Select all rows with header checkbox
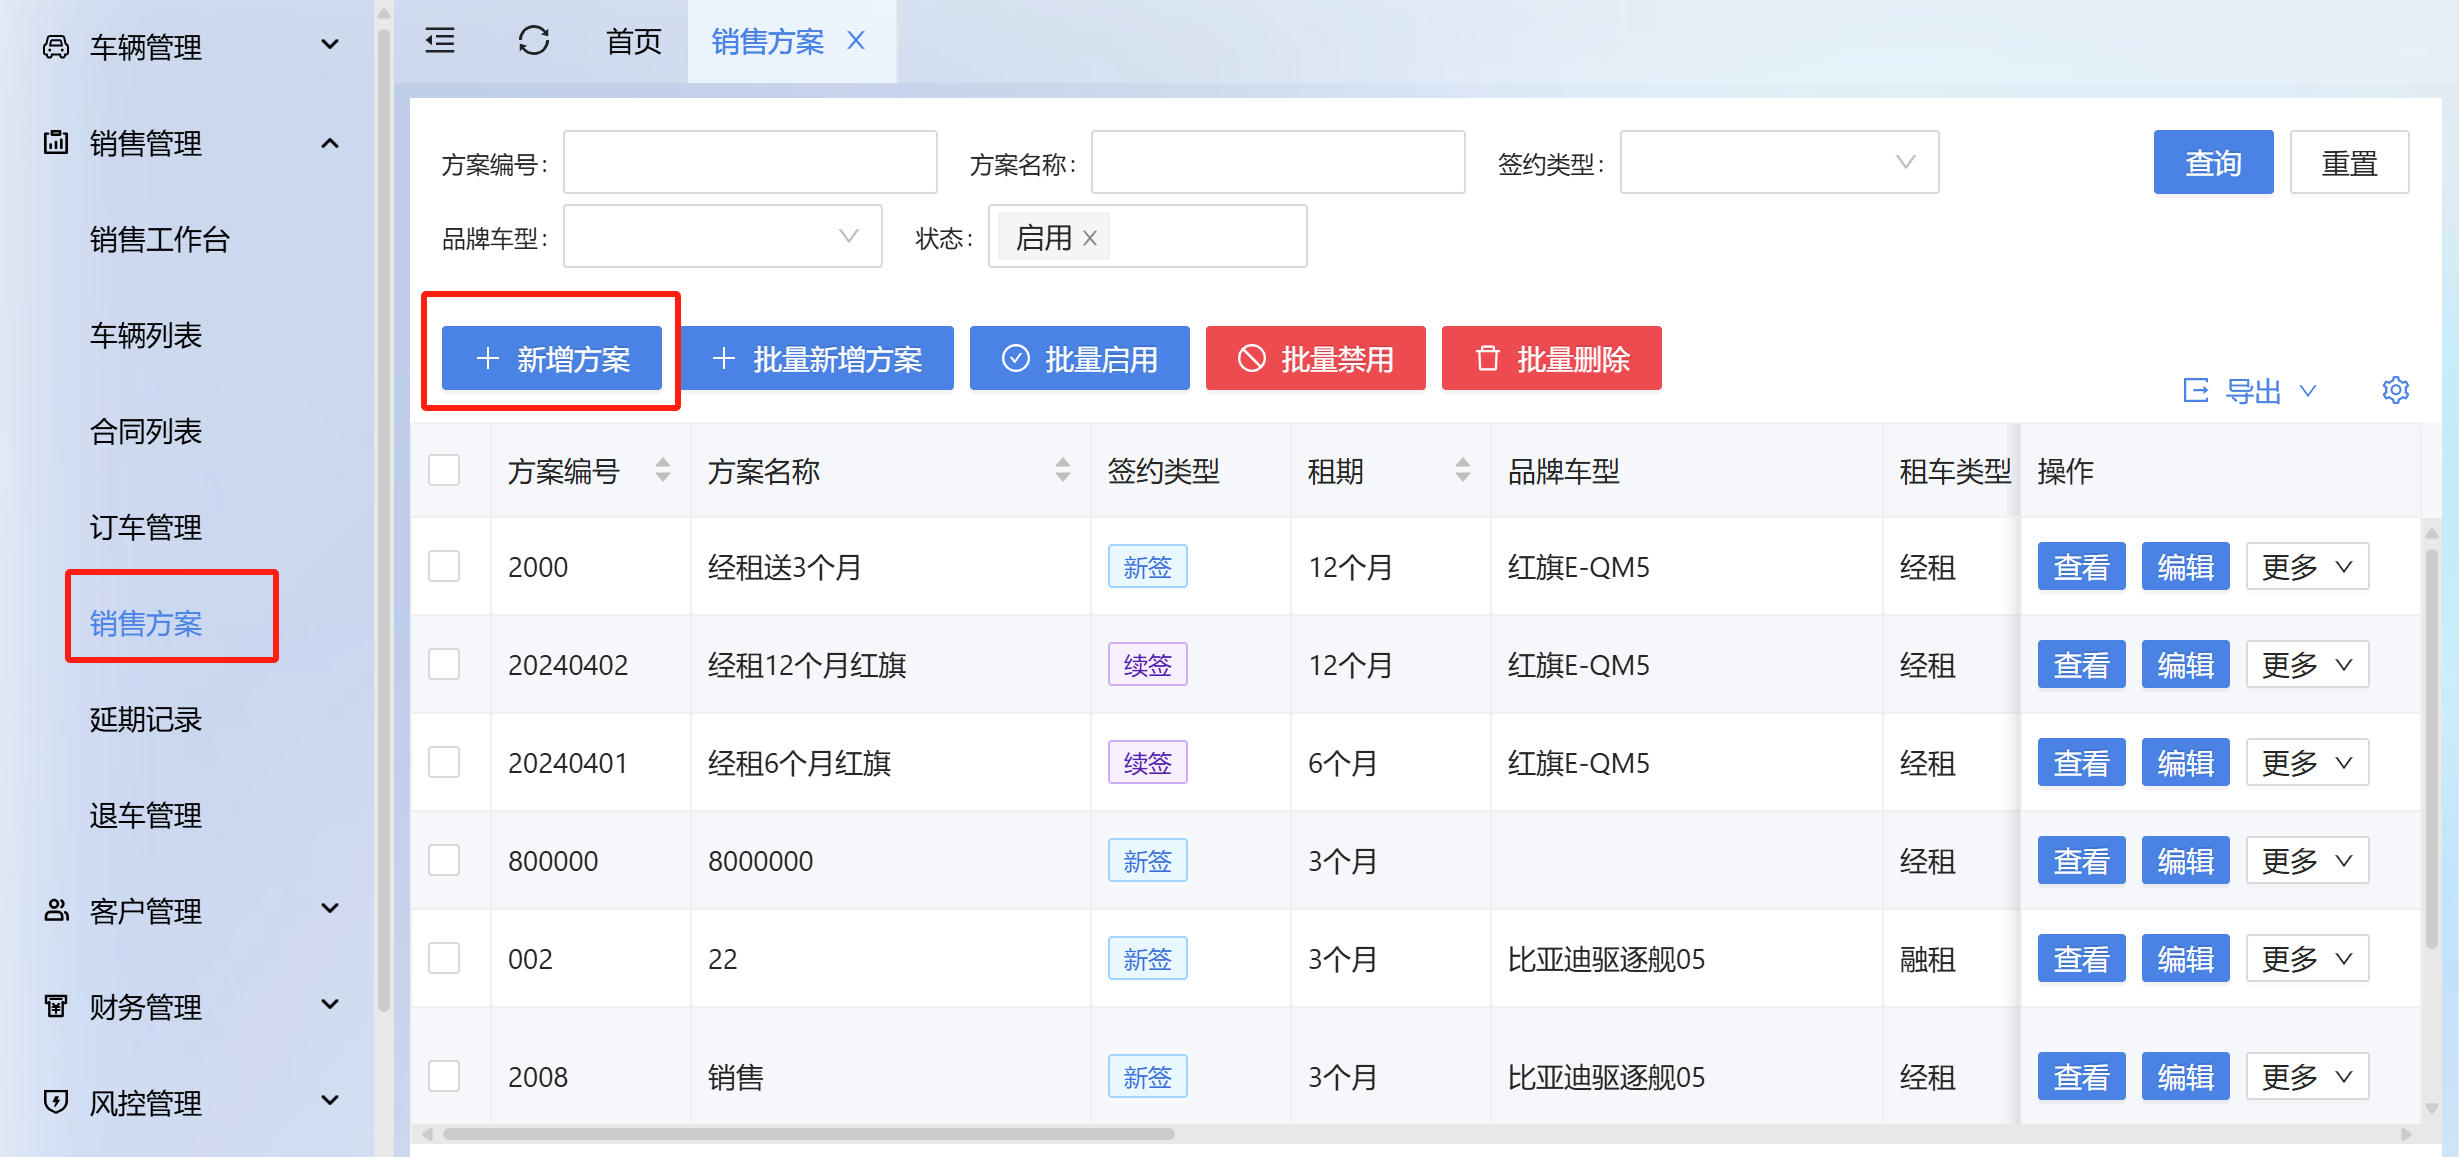This screenshot has width=2459, height=1157. 444,470
